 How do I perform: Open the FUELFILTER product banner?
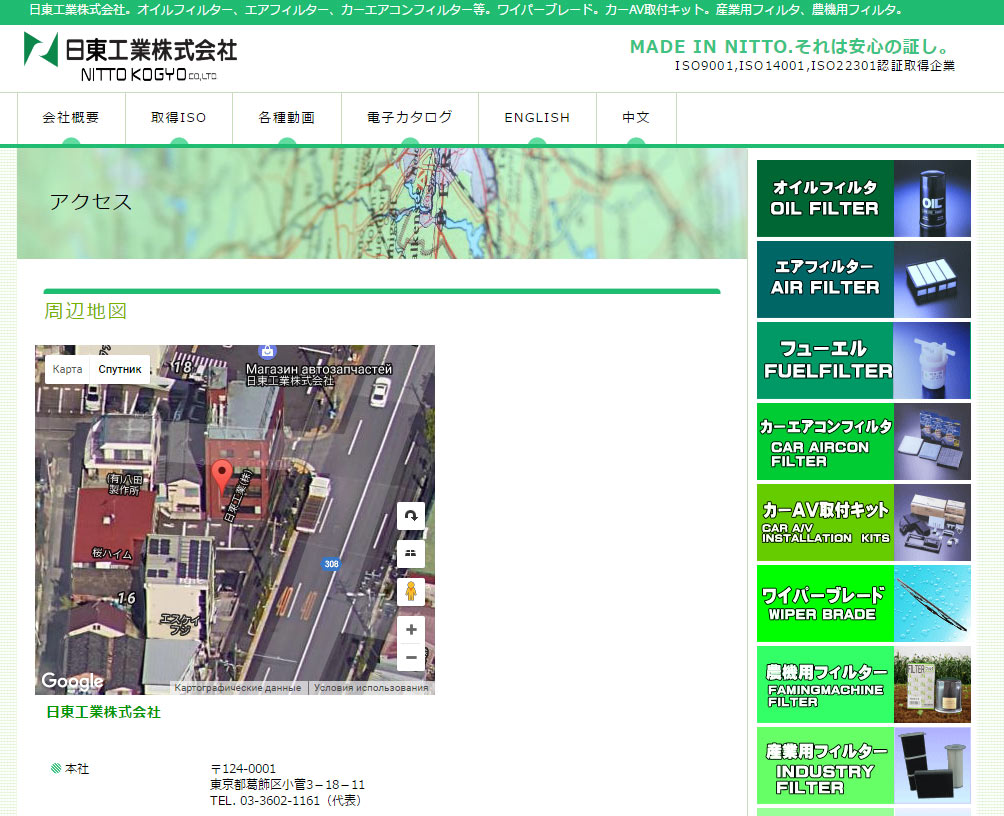(863, 361)
